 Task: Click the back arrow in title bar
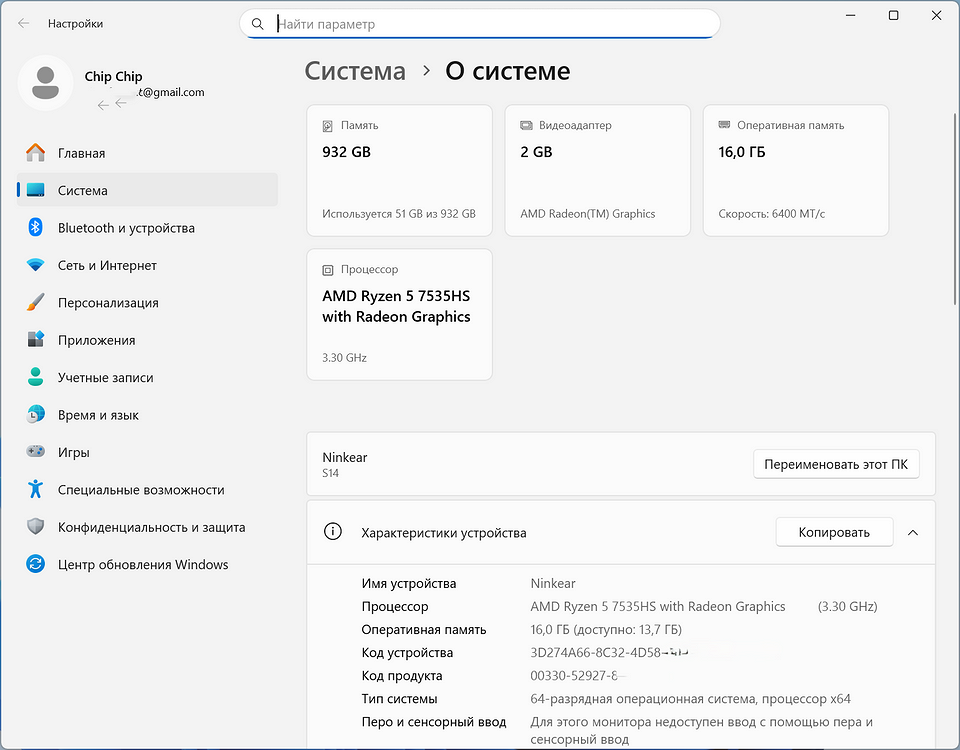[24, 23]
